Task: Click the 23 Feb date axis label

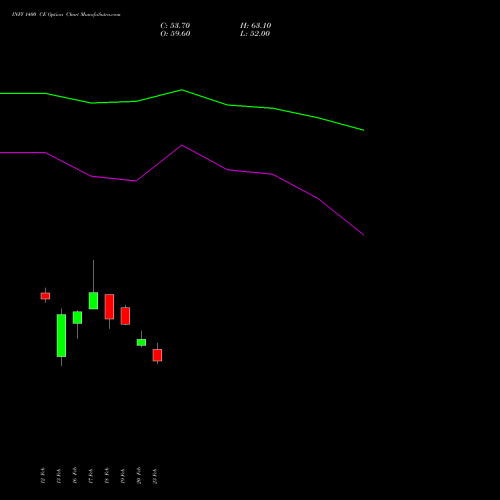Action: coord(154,476)
